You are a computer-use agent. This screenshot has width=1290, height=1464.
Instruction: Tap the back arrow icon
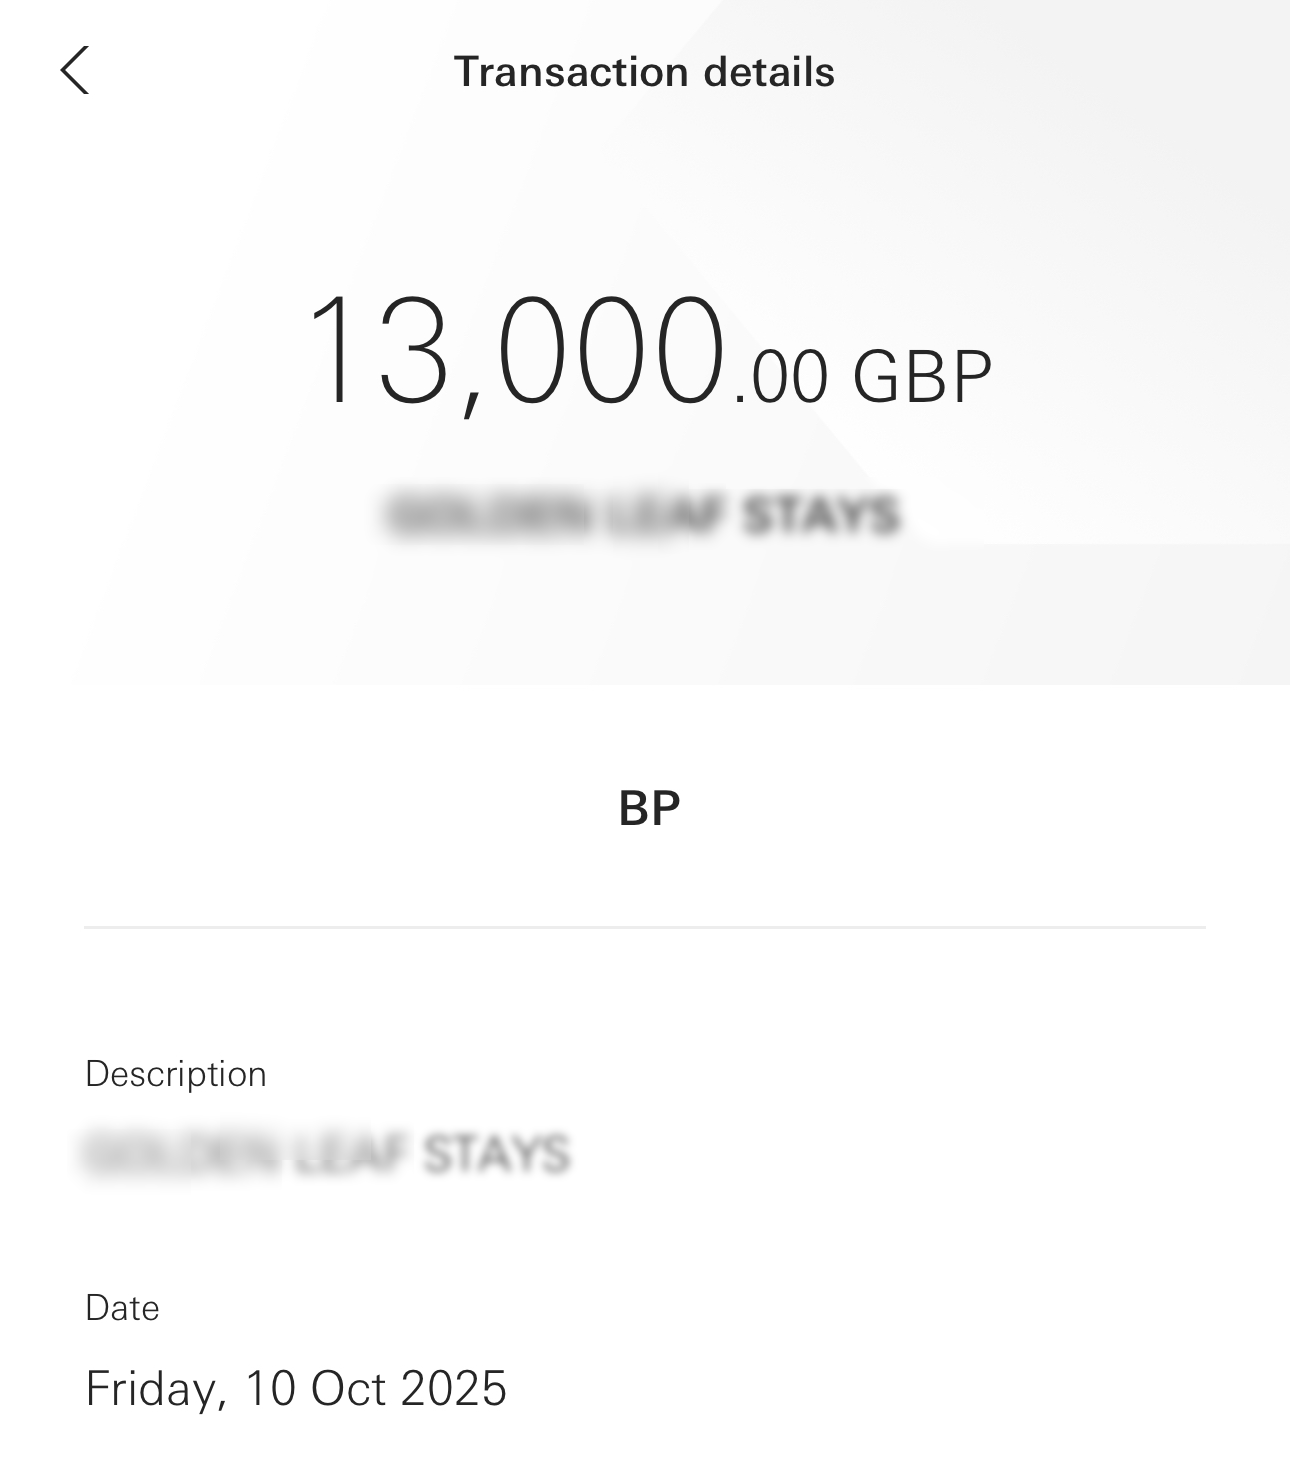[x=75, y=70]
